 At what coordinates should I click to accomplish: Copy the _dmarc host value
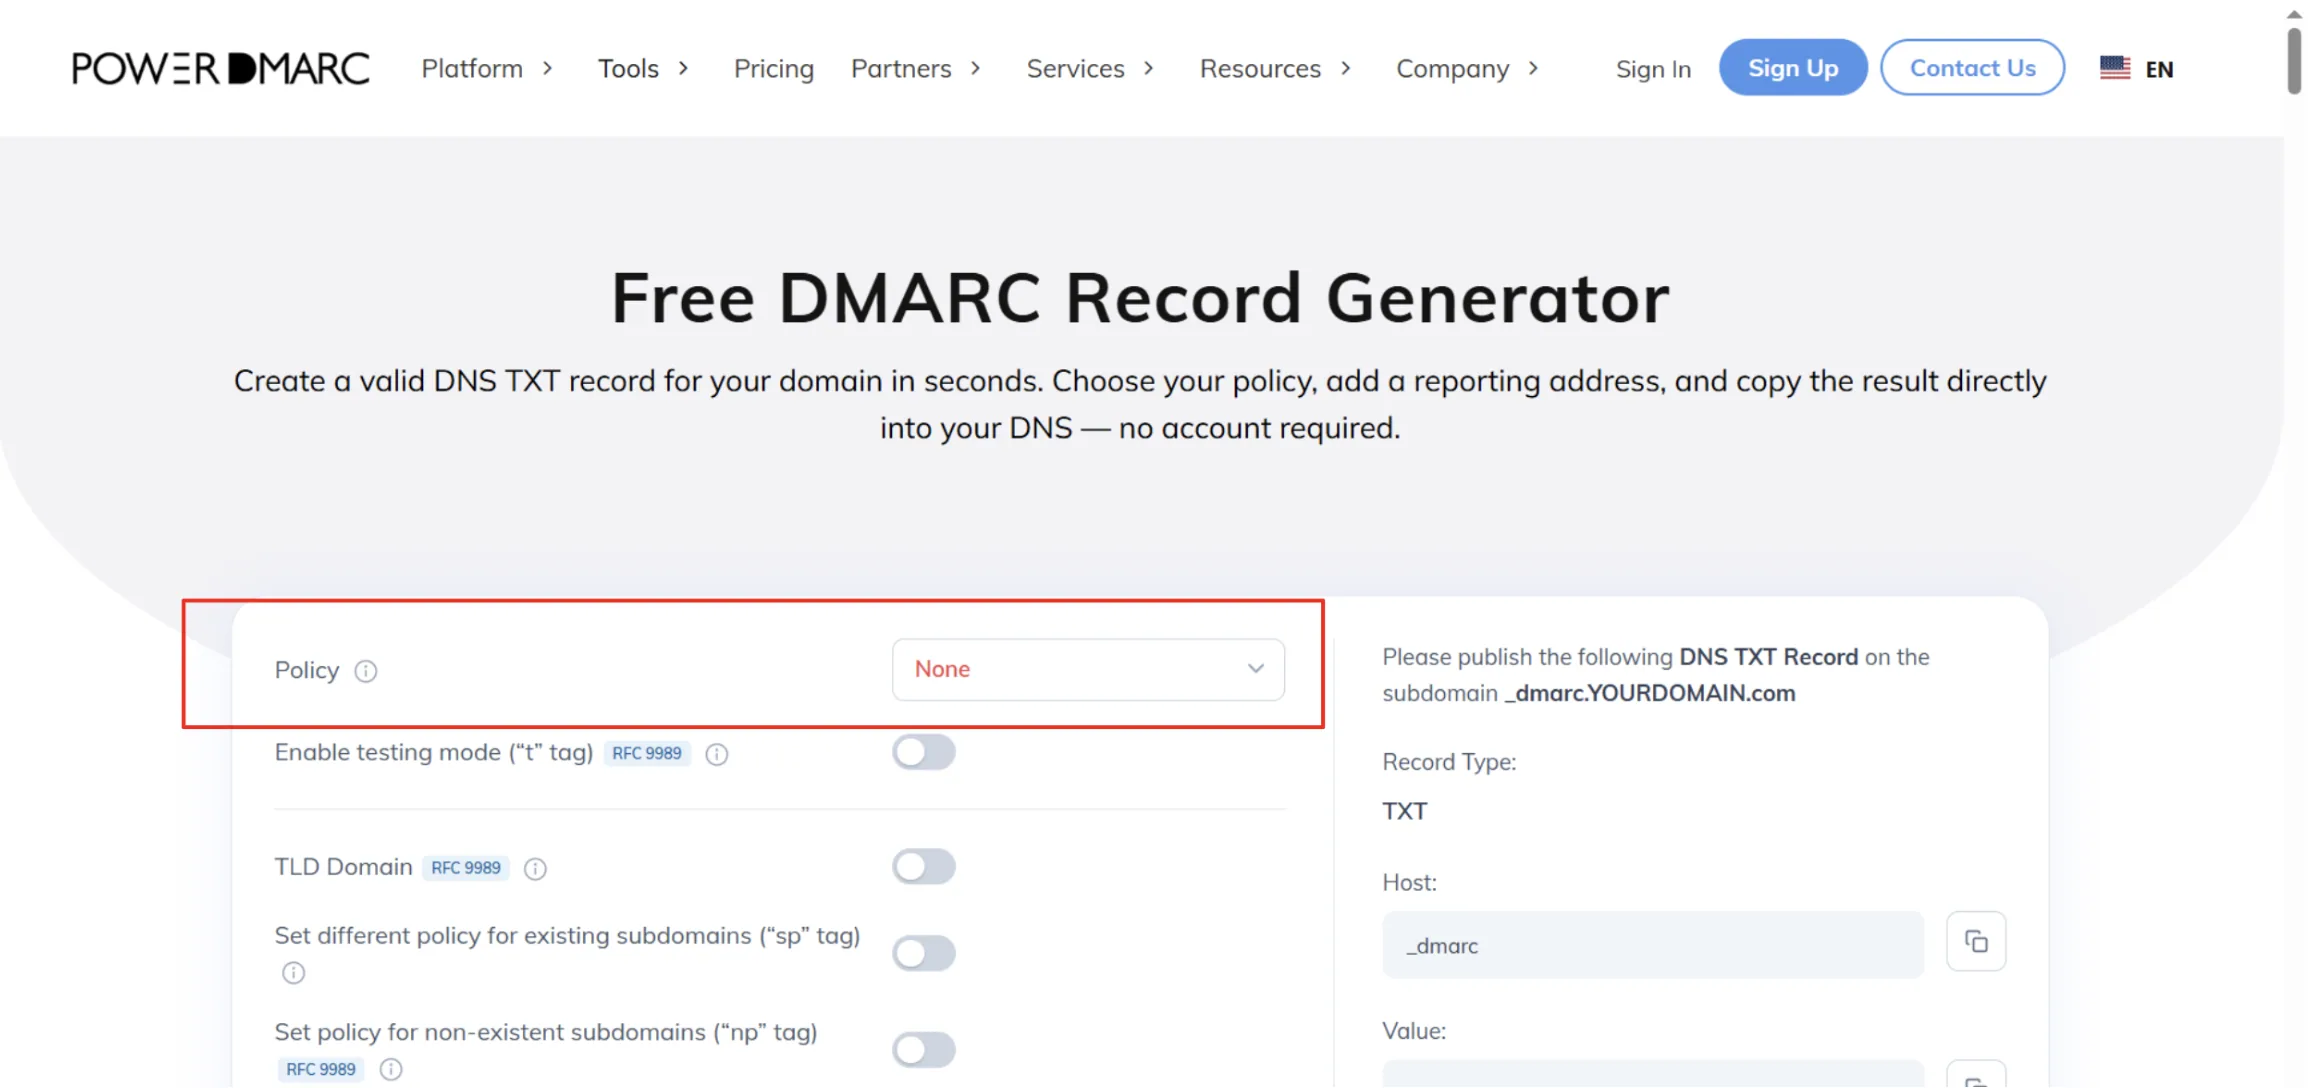click(1975, 941)
